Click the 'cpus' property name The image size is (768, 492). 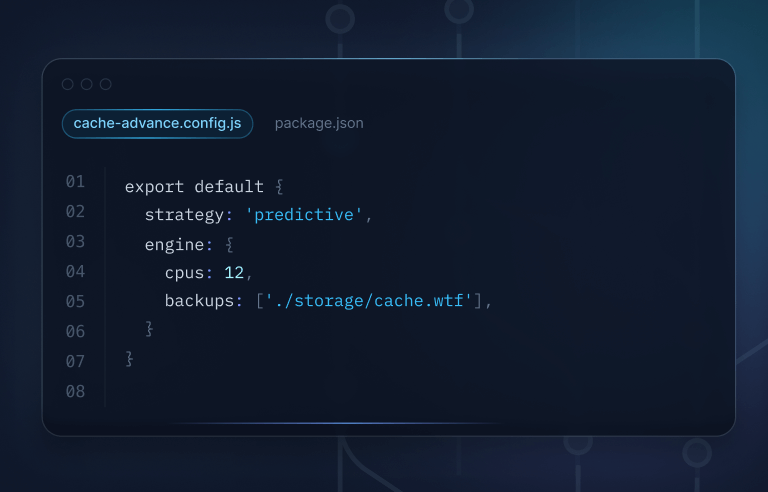tap(184, 273)
